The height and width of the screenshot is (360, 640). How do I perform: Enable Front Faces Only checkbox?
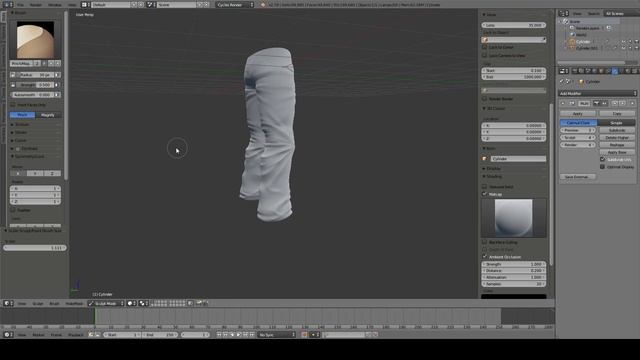pos(13,105)
